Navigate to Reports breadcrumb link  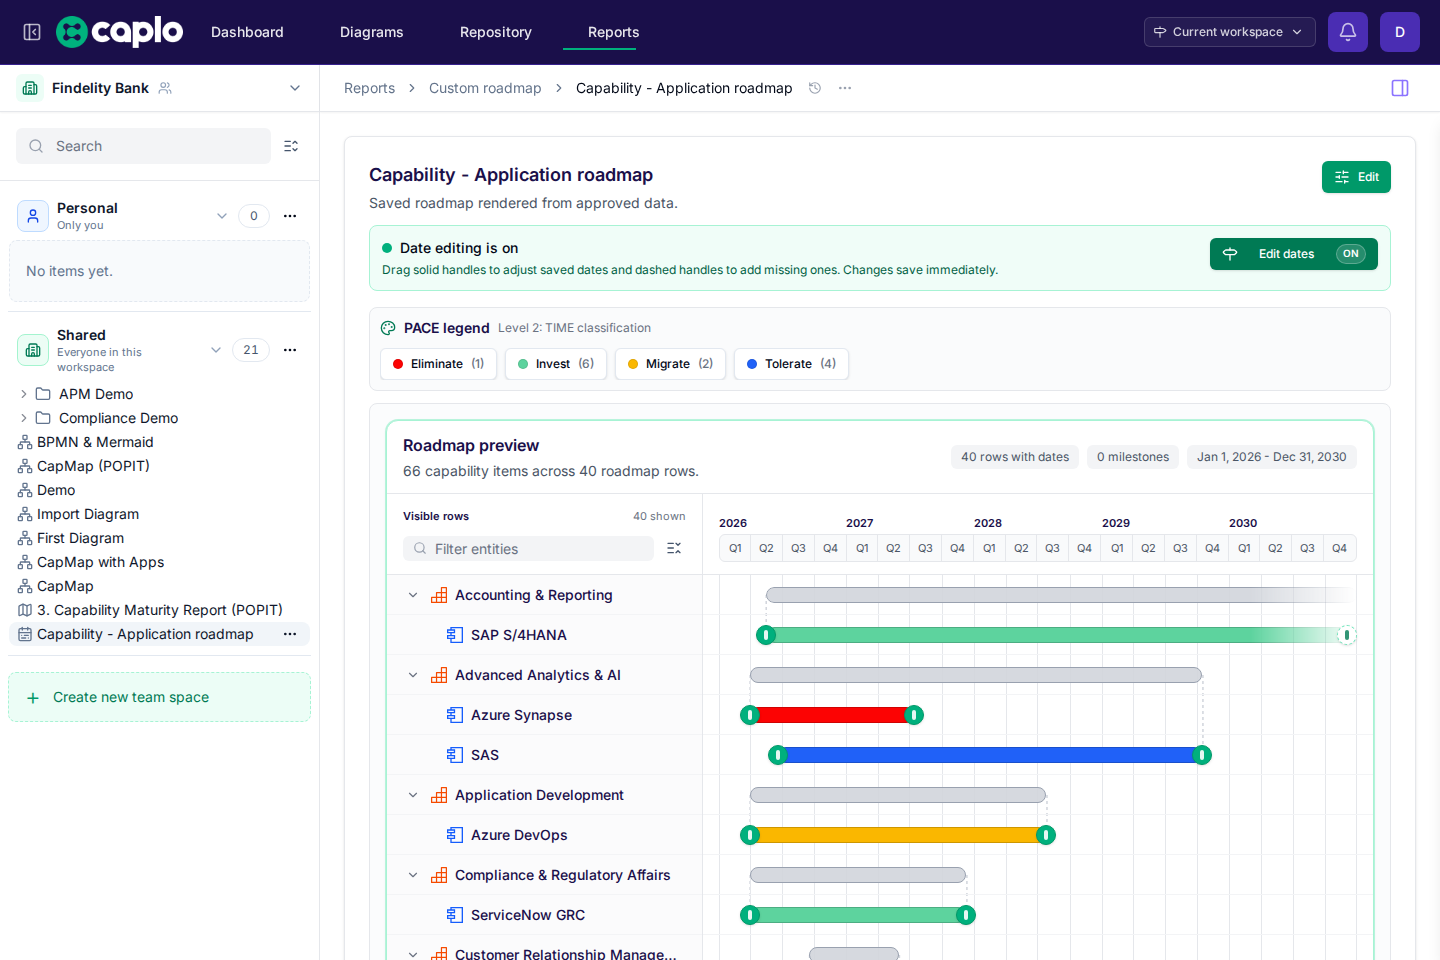369,88
